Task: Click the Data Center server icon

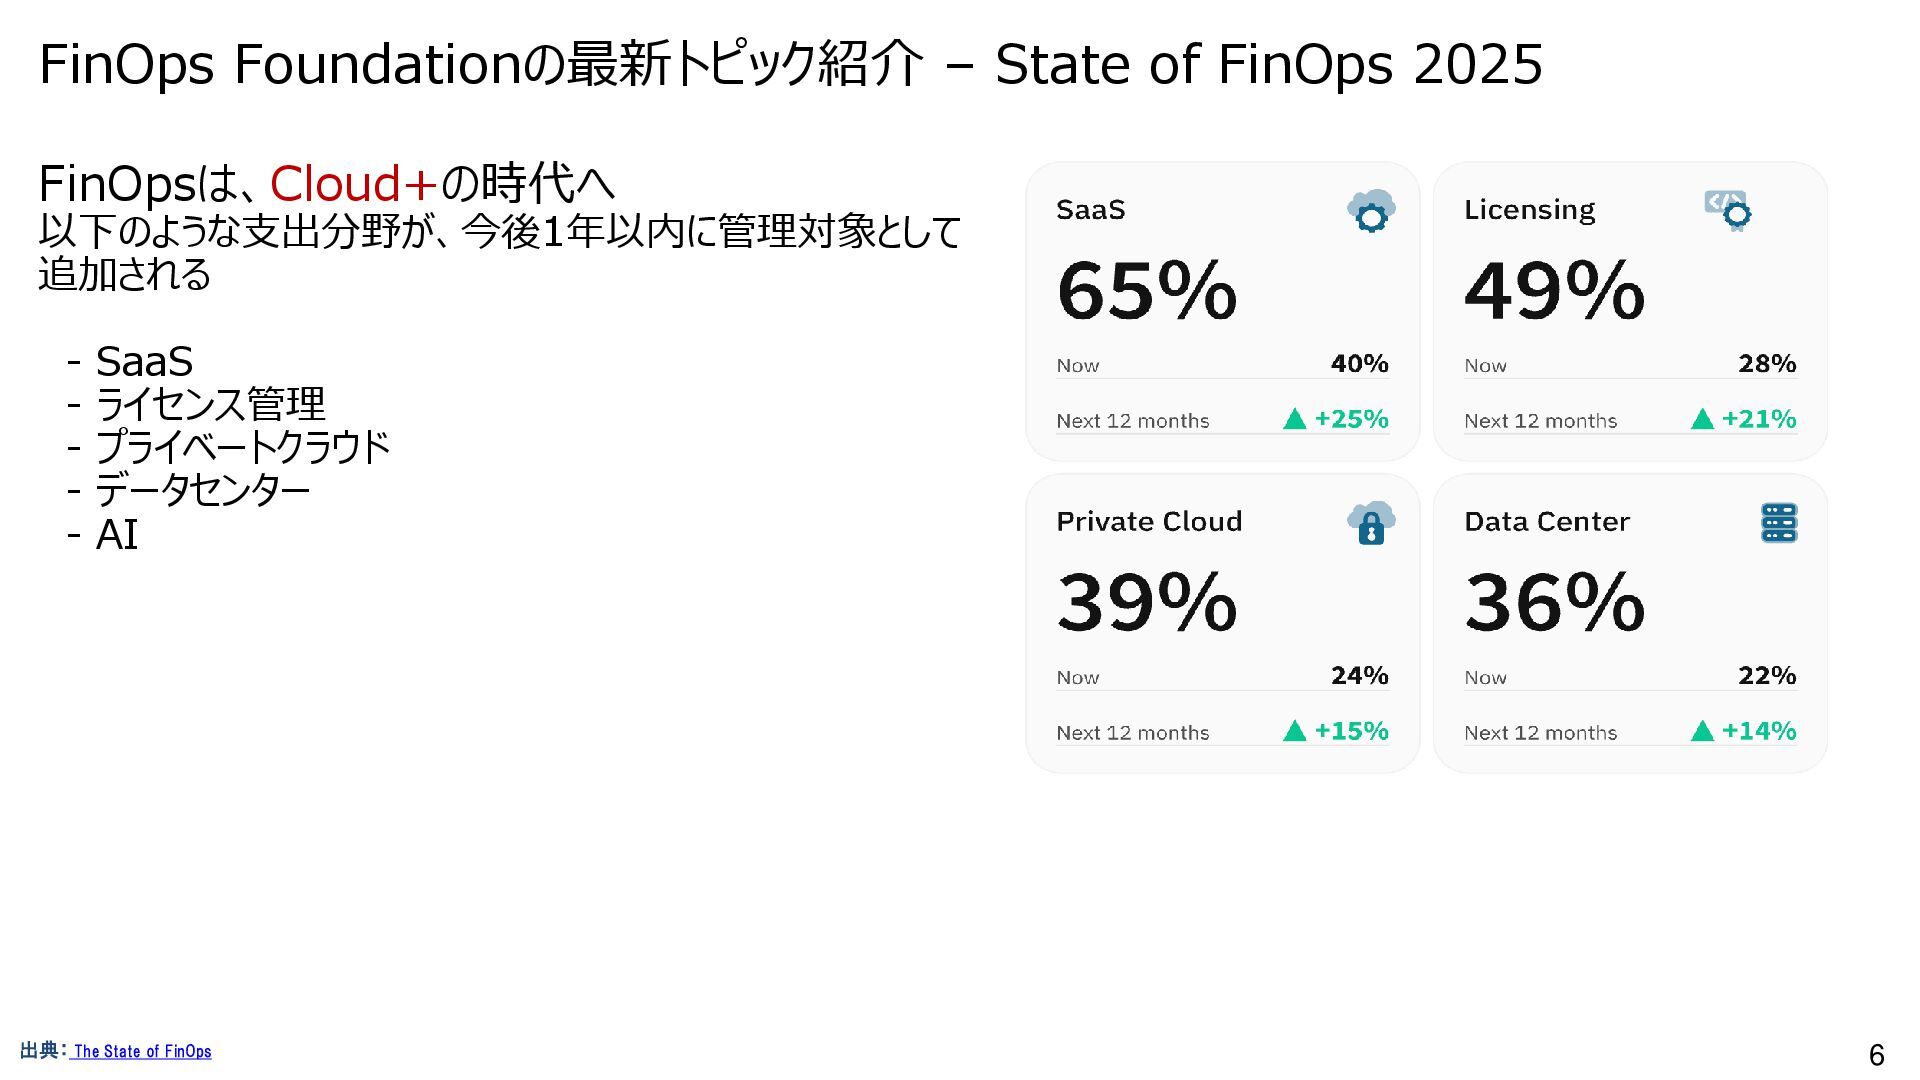Action: pos(1779,523)
